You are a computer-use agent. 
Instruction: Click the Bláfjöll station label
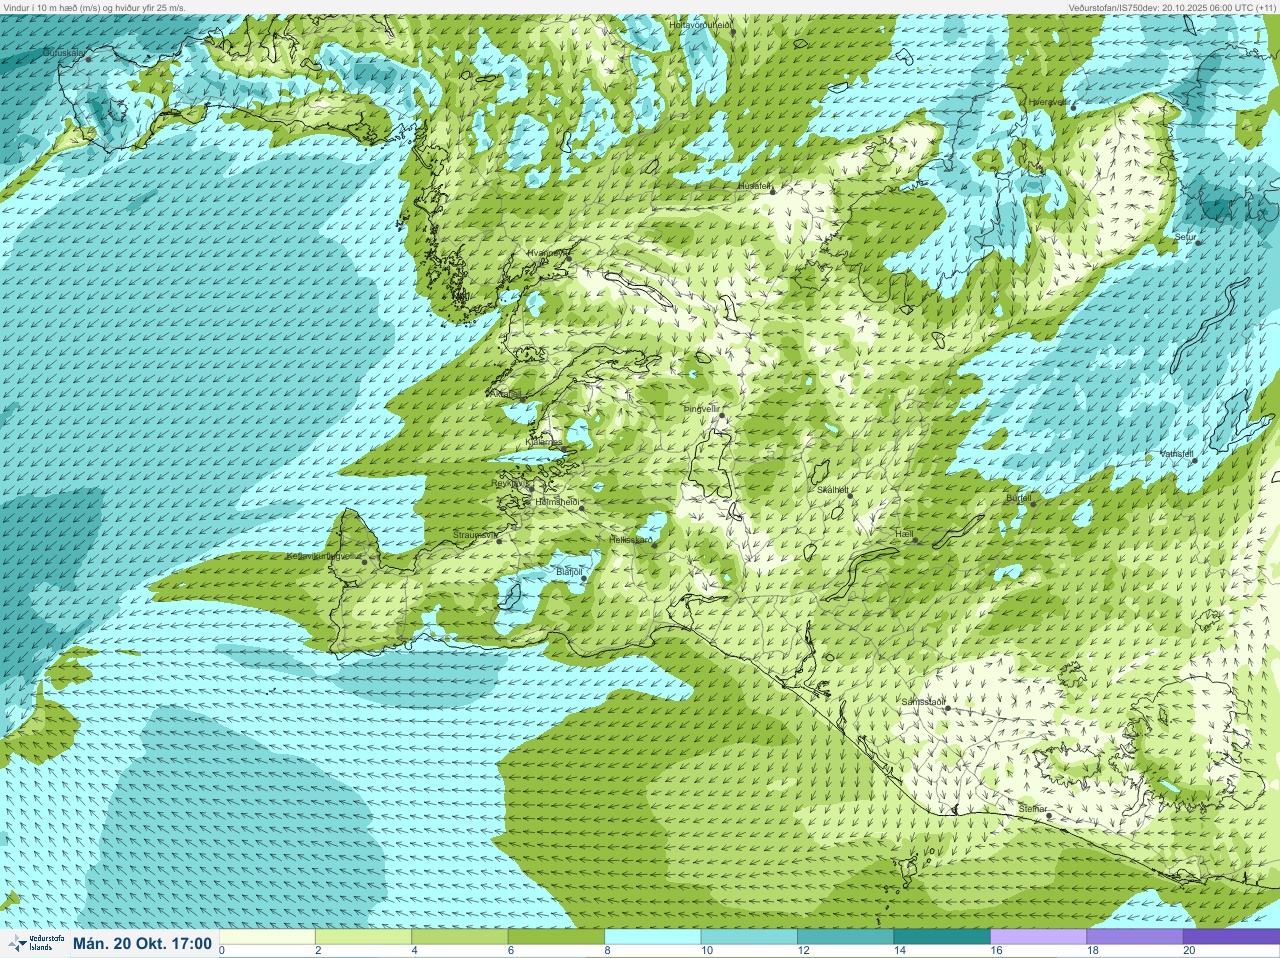(569, 571)
